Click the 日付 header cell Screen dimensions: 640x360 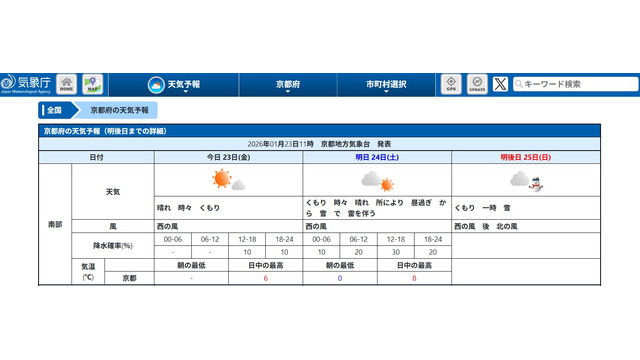[96, 157]
